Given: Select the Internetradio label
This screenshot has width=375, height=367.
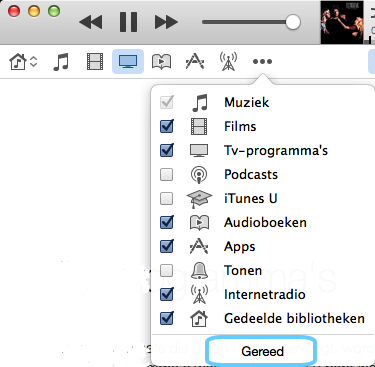Looking at the screenshot, I should point(265,294).
